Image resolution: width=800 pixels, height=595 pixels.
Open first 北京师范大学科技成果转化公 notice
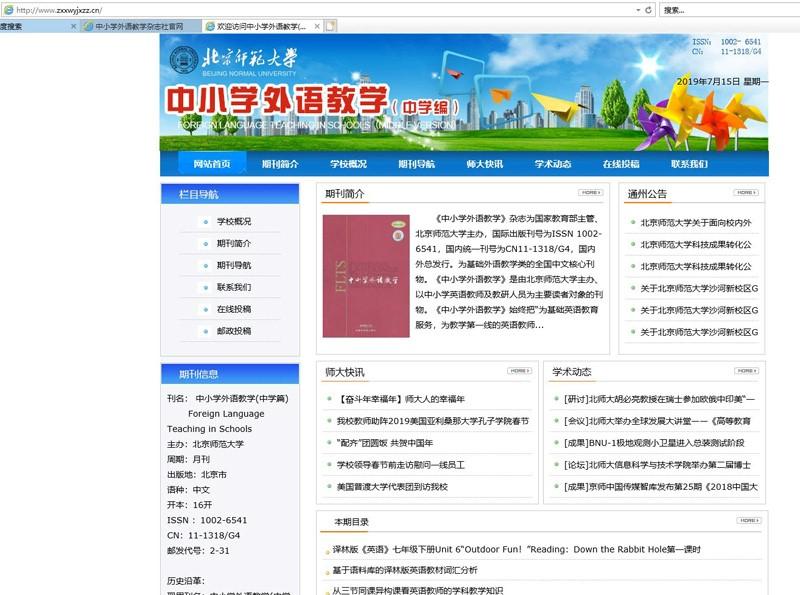(696, 244)
